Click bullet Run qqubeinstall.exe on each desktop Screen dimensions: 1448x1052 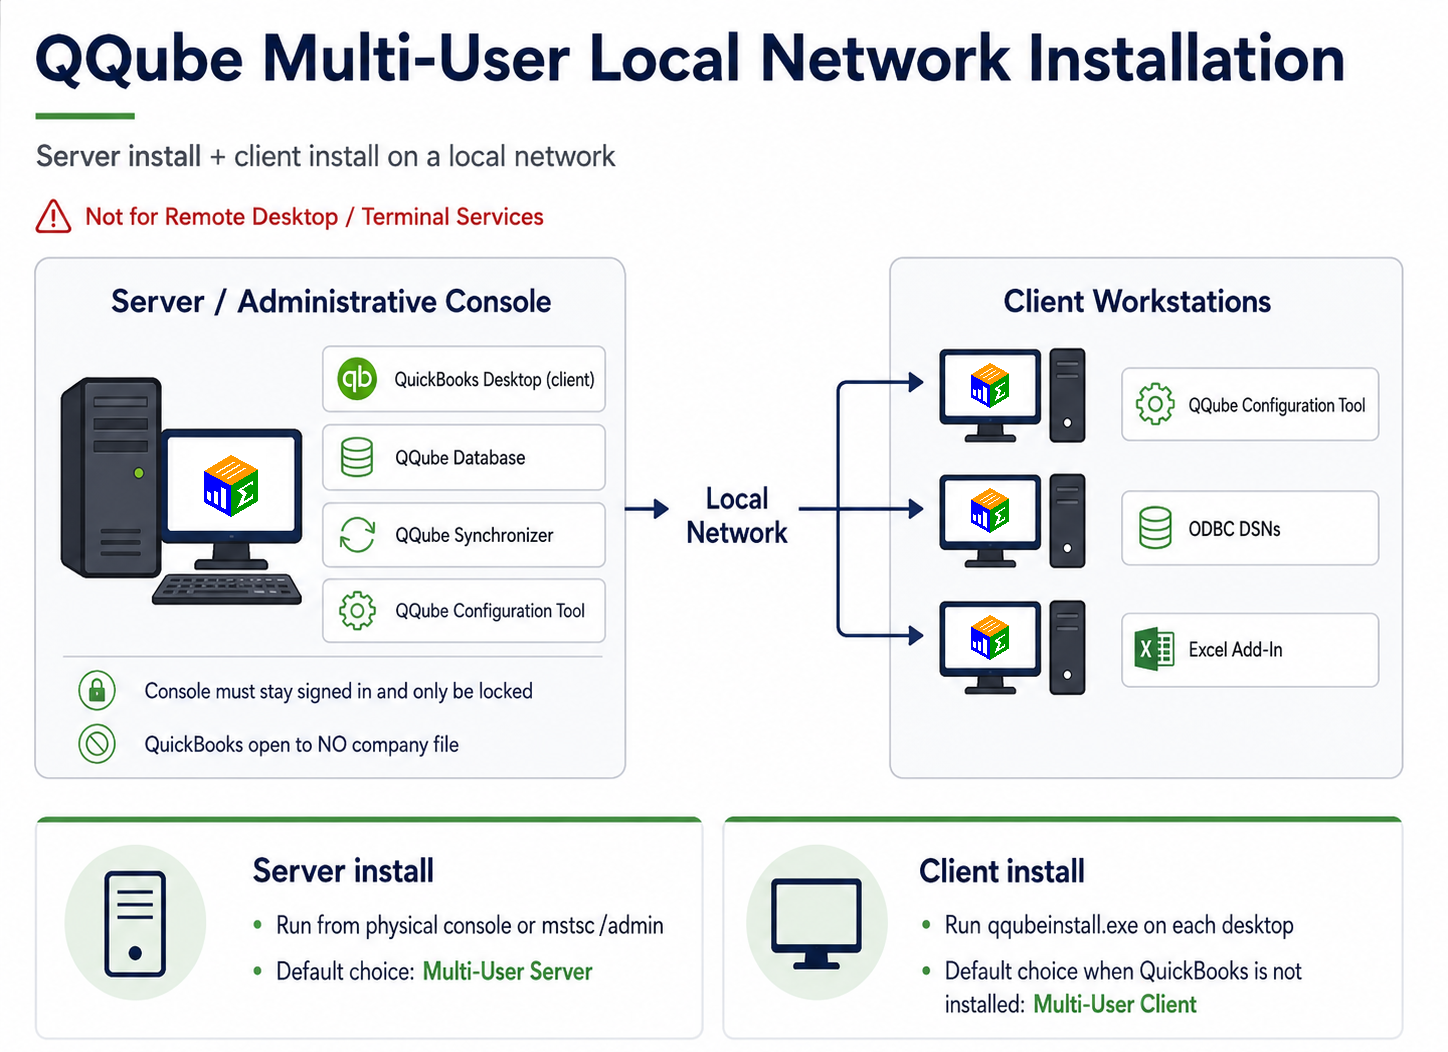(1119, 925)
